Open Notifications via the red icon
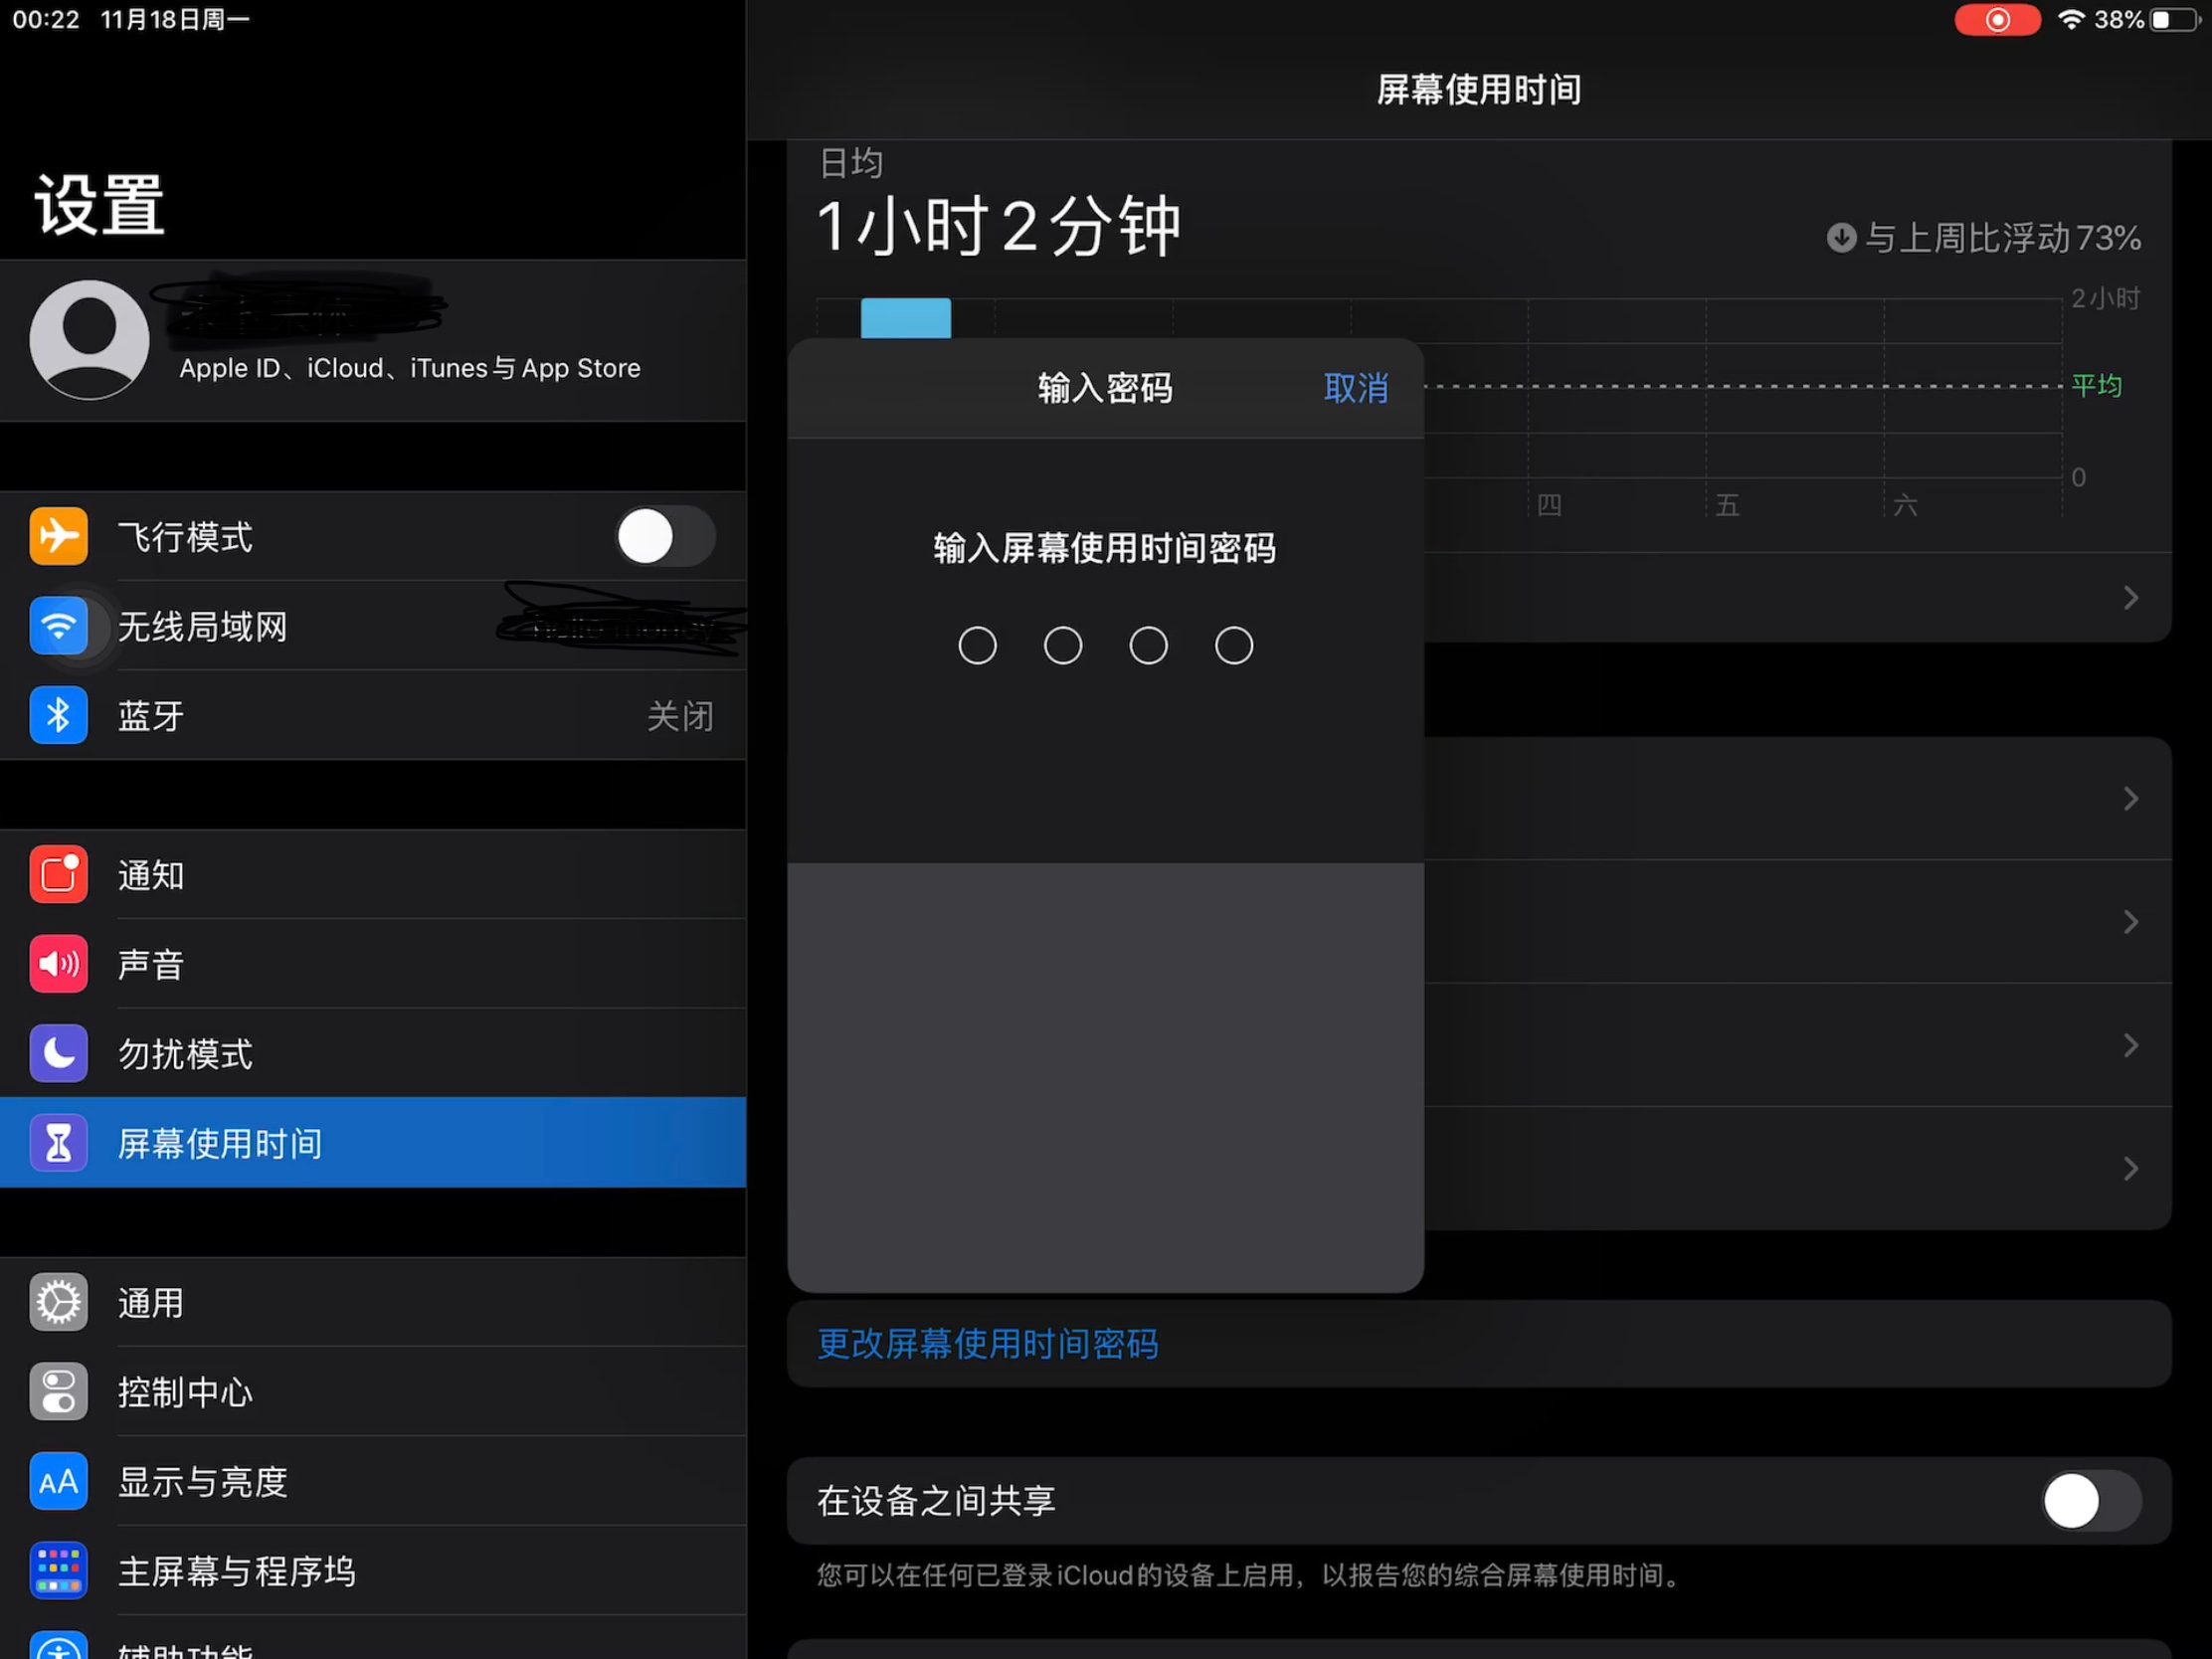This screenshot has width=2212, height=1659. [x=58, y=875]
